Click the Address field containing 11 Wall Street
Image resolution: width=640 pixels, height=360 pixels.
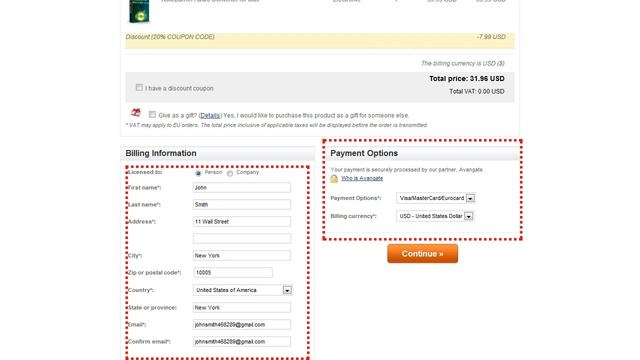coord(242,222)
